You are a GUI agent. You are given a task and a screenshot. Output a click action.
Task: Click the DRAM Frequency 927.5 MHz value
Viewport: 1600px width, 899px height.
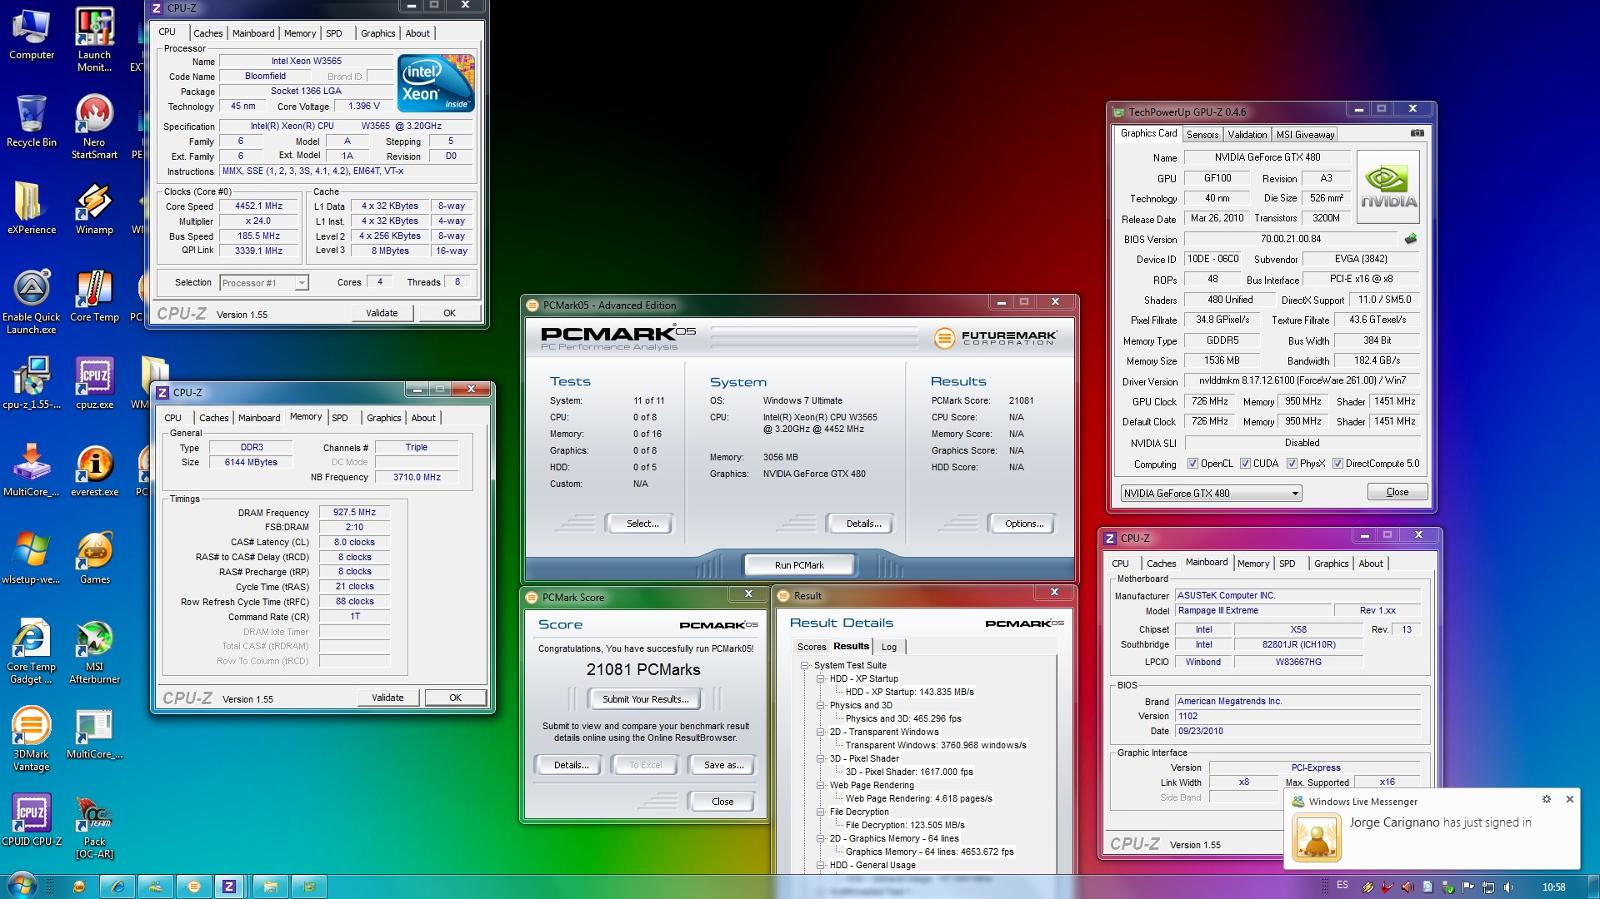pyautogui.click(x=355, y=512)
